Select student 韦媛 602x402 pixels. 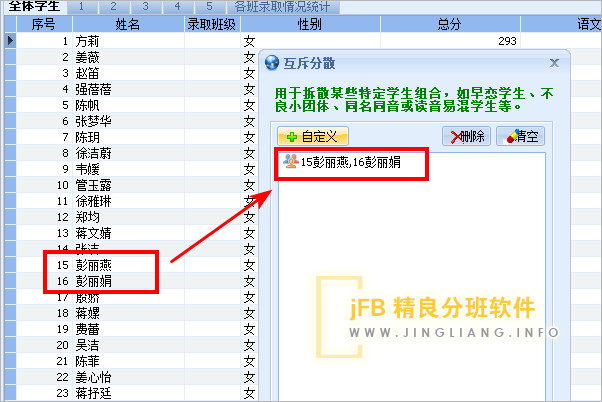pyautogui.click(x=87, y=169)
